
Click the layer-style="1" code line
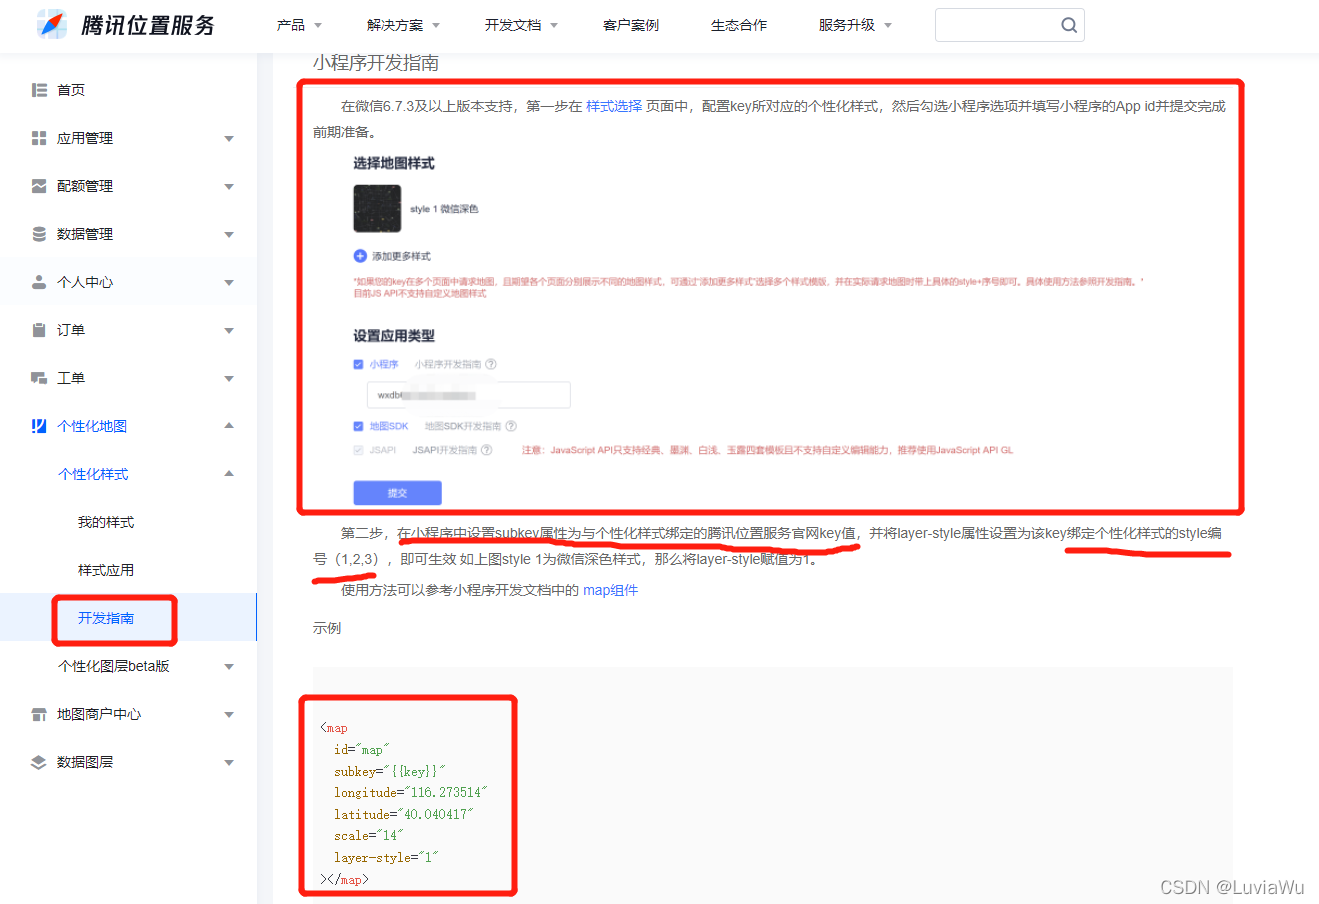point(386,858)
